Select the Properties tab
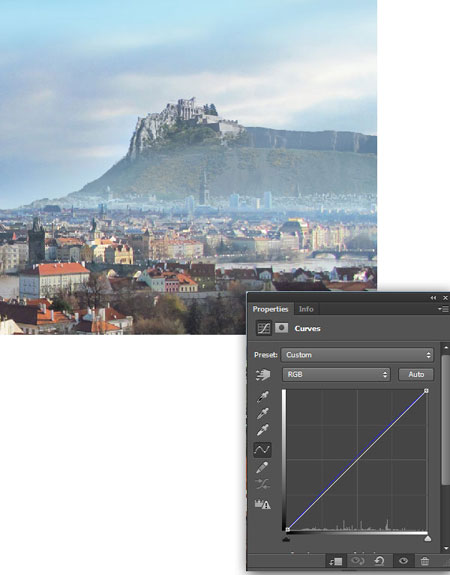 [x=270, y=309]
